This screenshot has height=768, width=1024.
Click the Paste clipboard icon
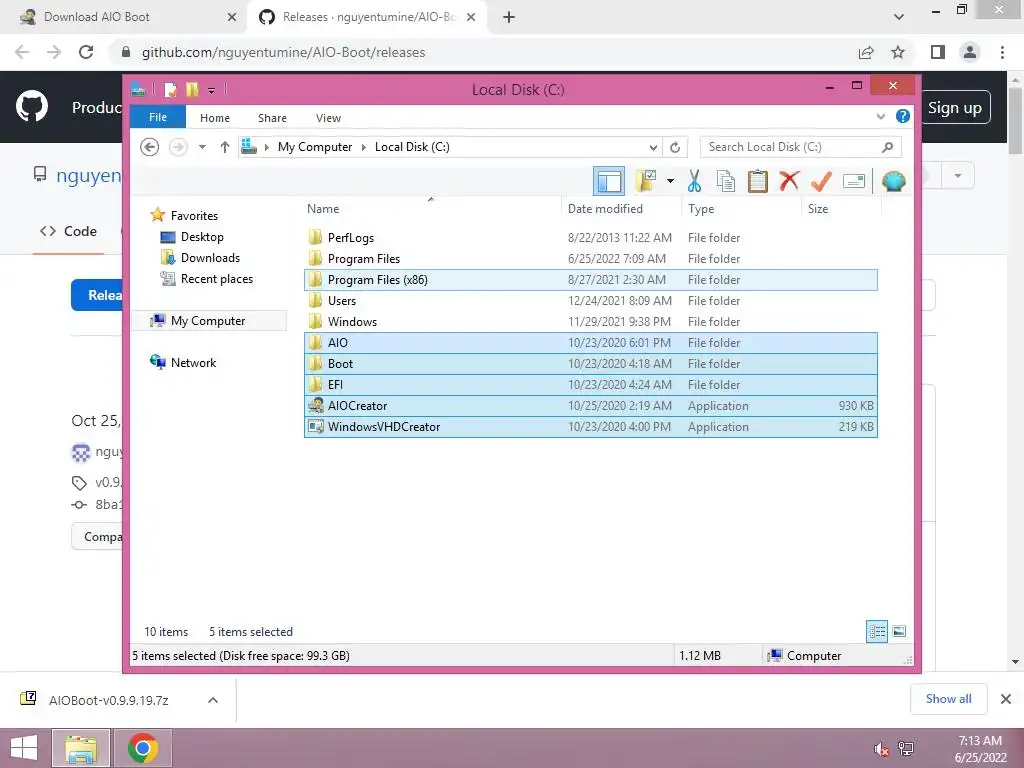[758, 181]
